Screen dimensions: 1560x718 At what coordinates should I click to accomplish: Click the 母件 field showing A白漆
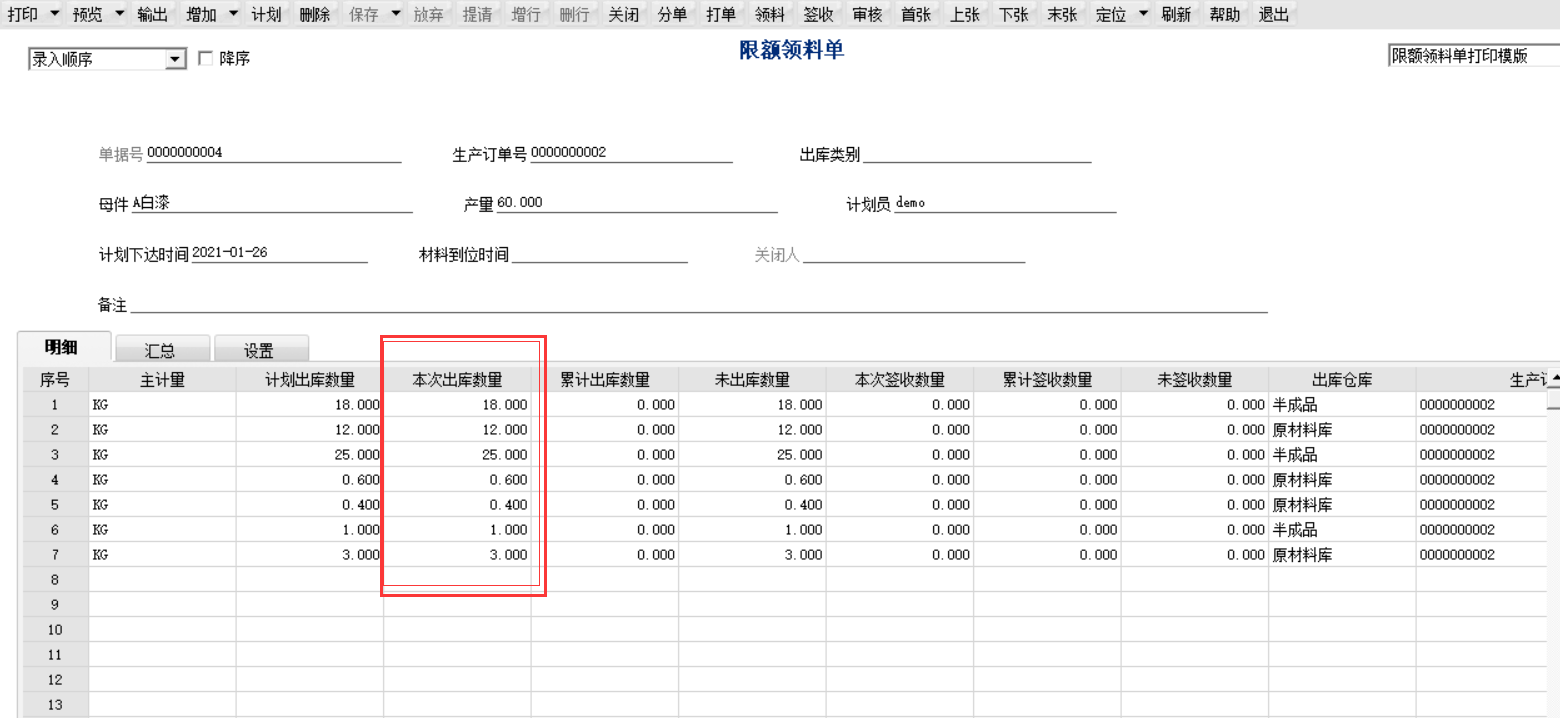pos(273,203)
